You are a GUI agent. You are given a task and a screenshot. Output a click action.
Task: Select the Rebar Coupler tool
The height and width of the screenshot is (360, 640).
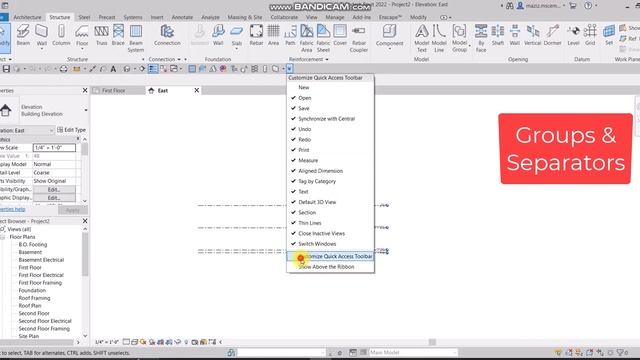(359, 38)
